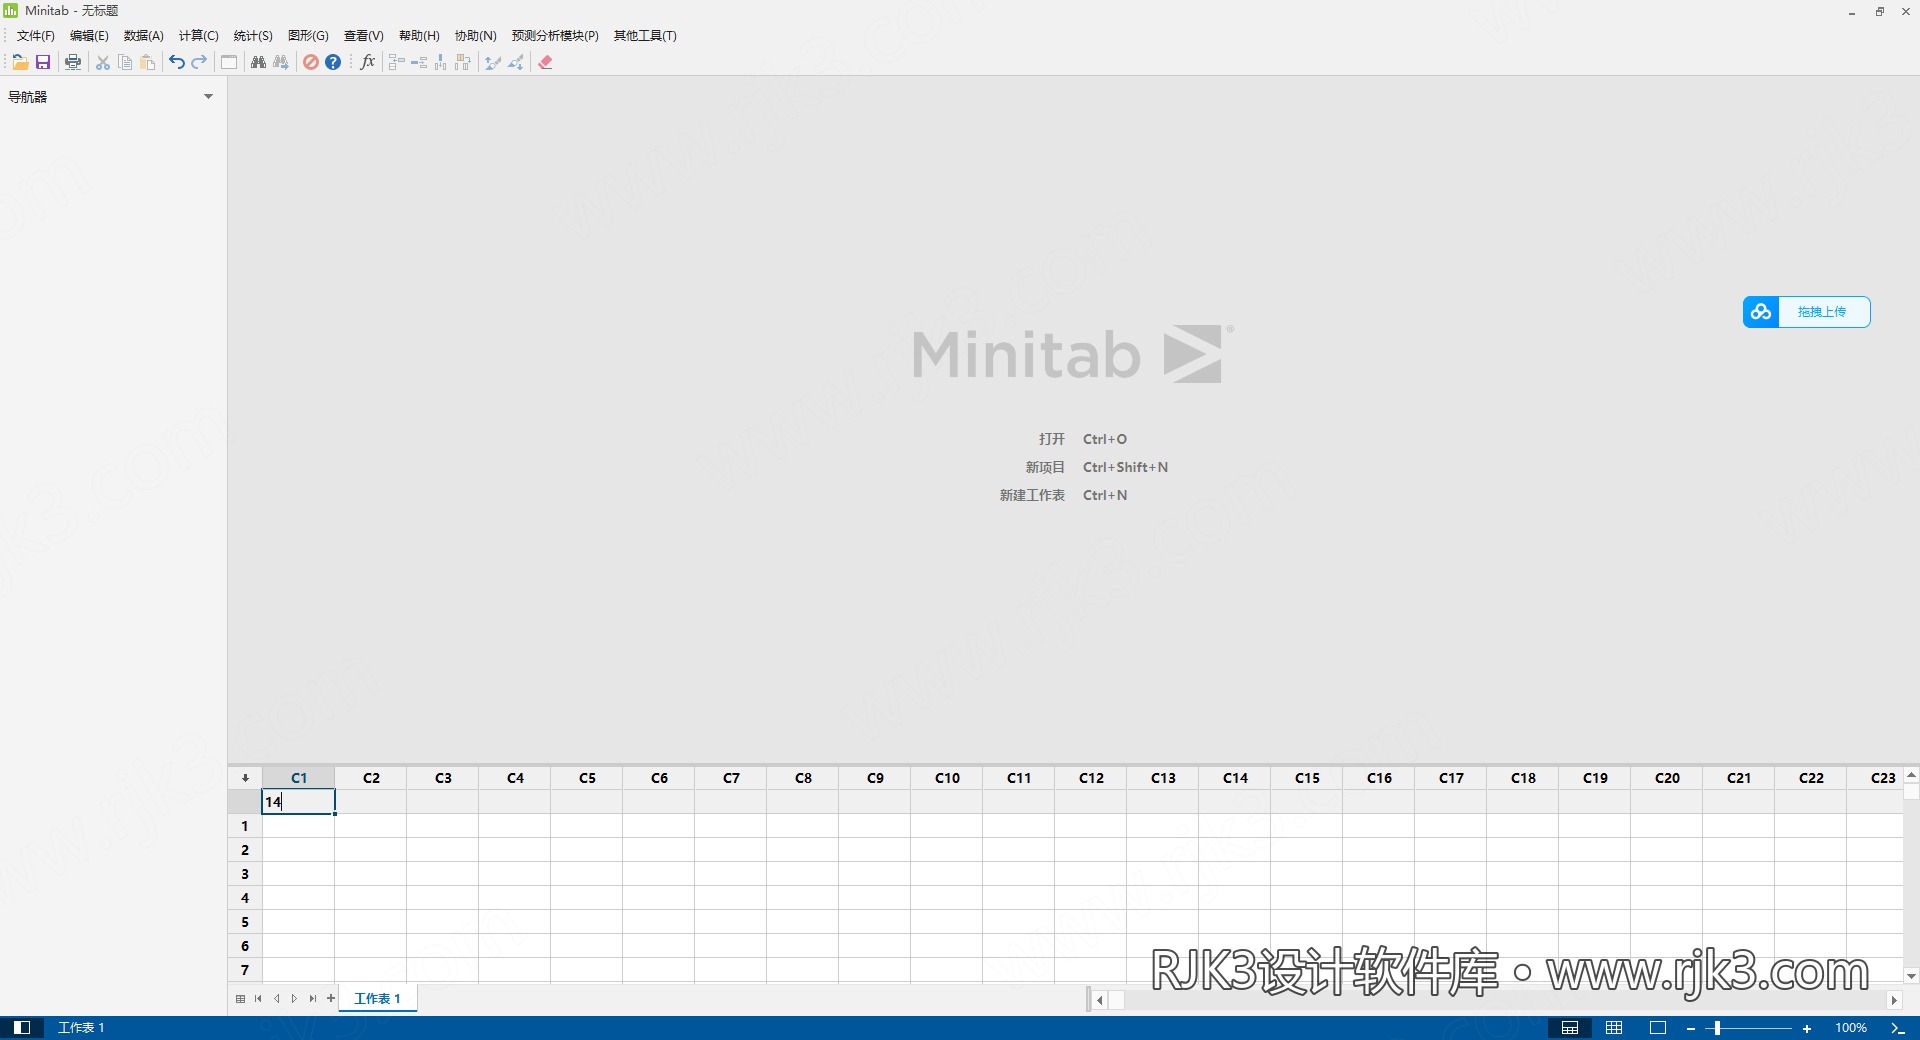The image size is (1920, 1040).
Task: Open the 编辑(E) menu
Action: (89, 36)
